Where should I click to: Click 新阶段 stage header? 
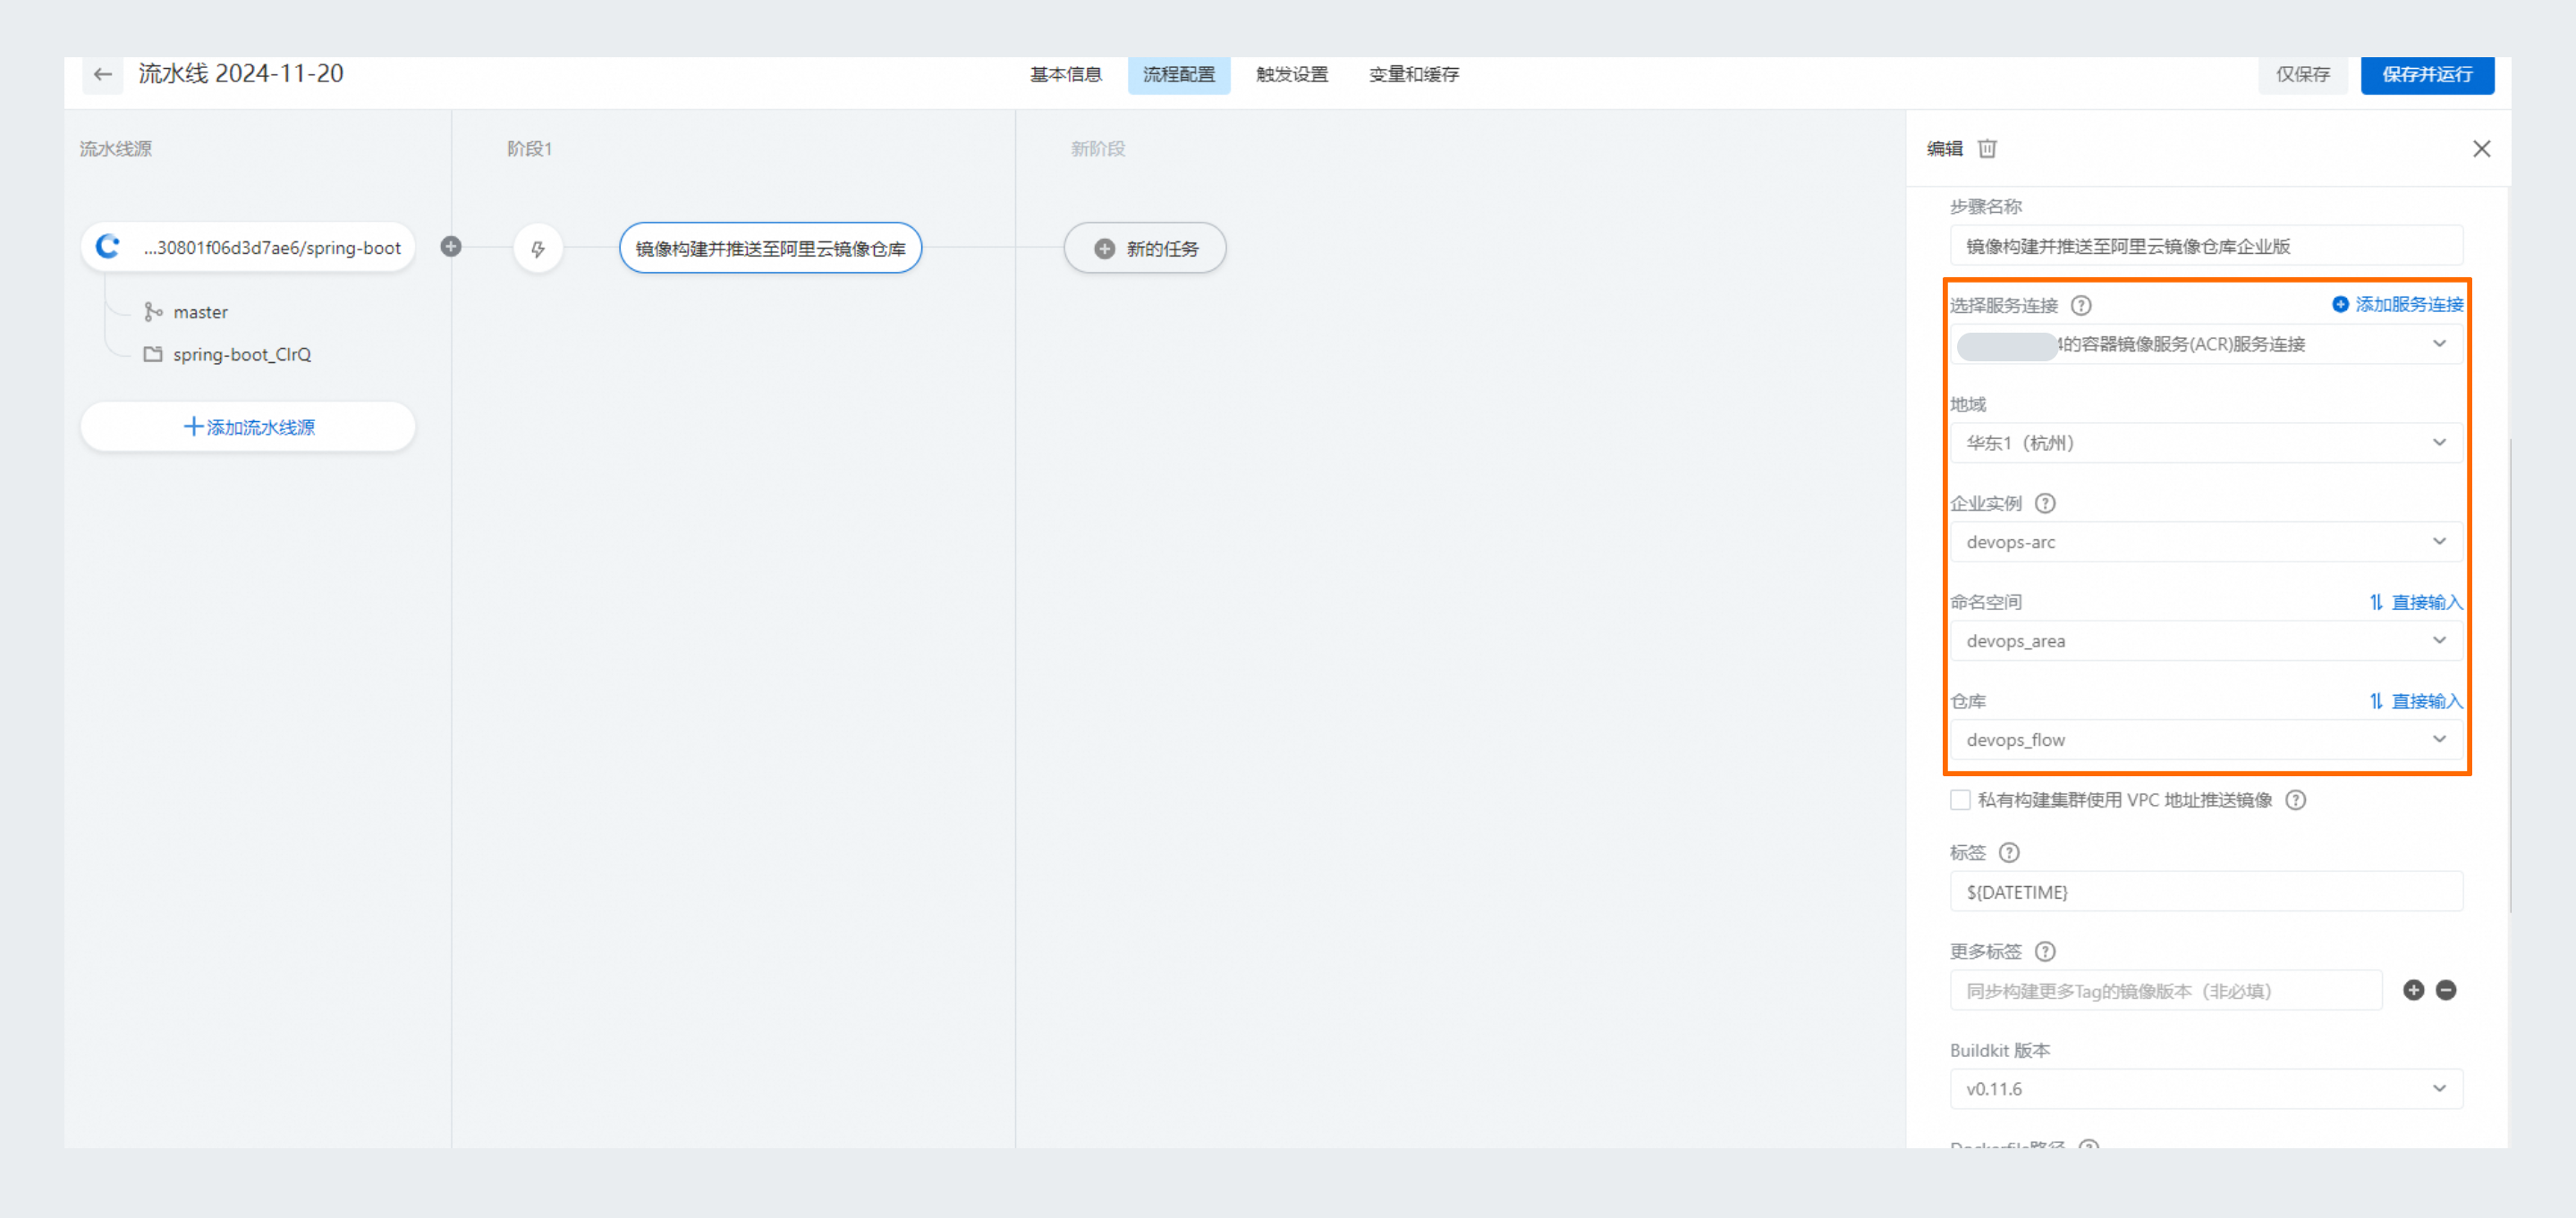point(1098,149)
